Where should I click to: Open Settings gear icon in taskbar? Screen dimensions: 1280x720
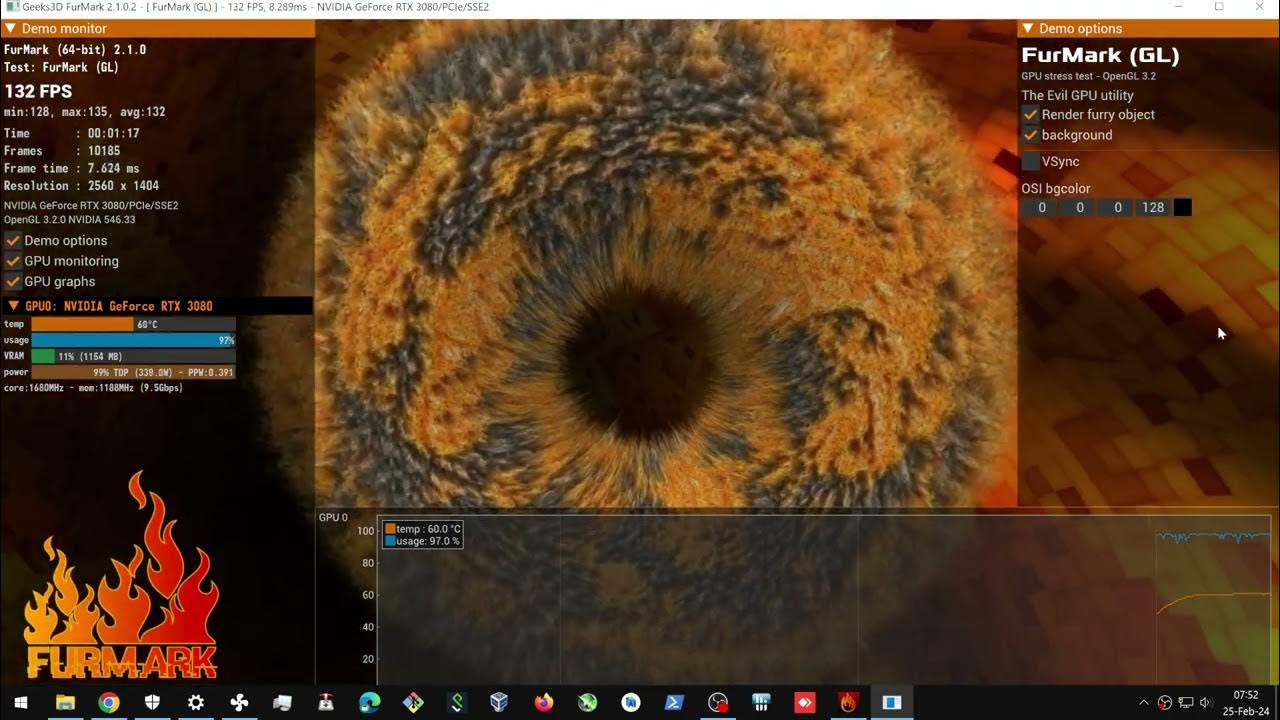(x=196, y=702)
